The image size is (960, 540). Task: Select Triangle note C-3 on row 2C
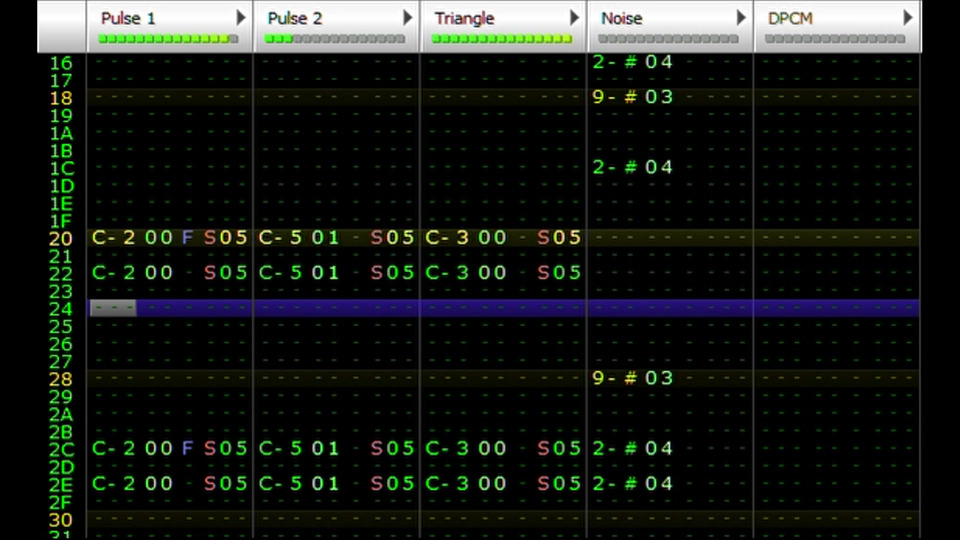click(447, 448)
